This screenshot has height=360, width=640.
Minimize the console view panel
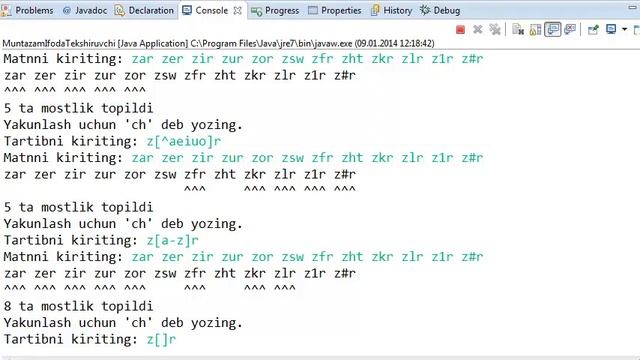pyautogui.click(x=632, y=7)
